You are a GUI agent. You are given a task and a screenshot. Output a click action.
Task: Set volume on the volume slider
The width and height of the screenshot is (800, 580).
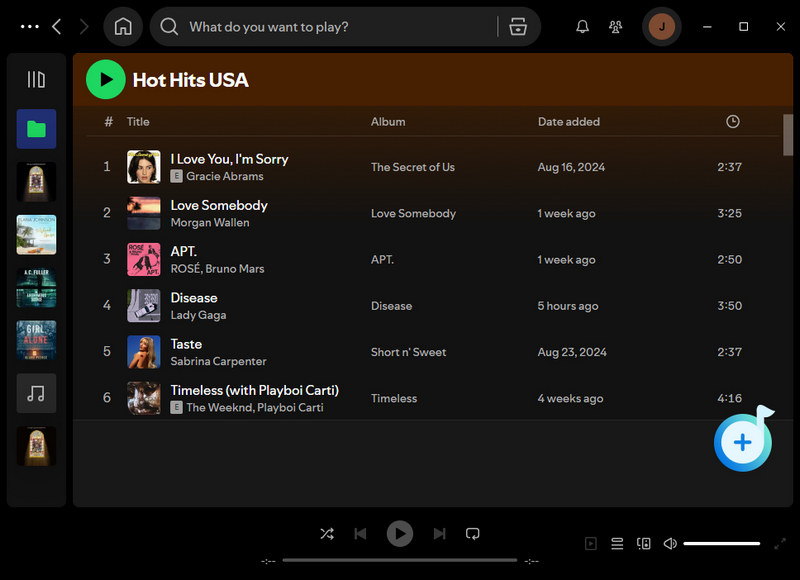[x=721, y=544]
